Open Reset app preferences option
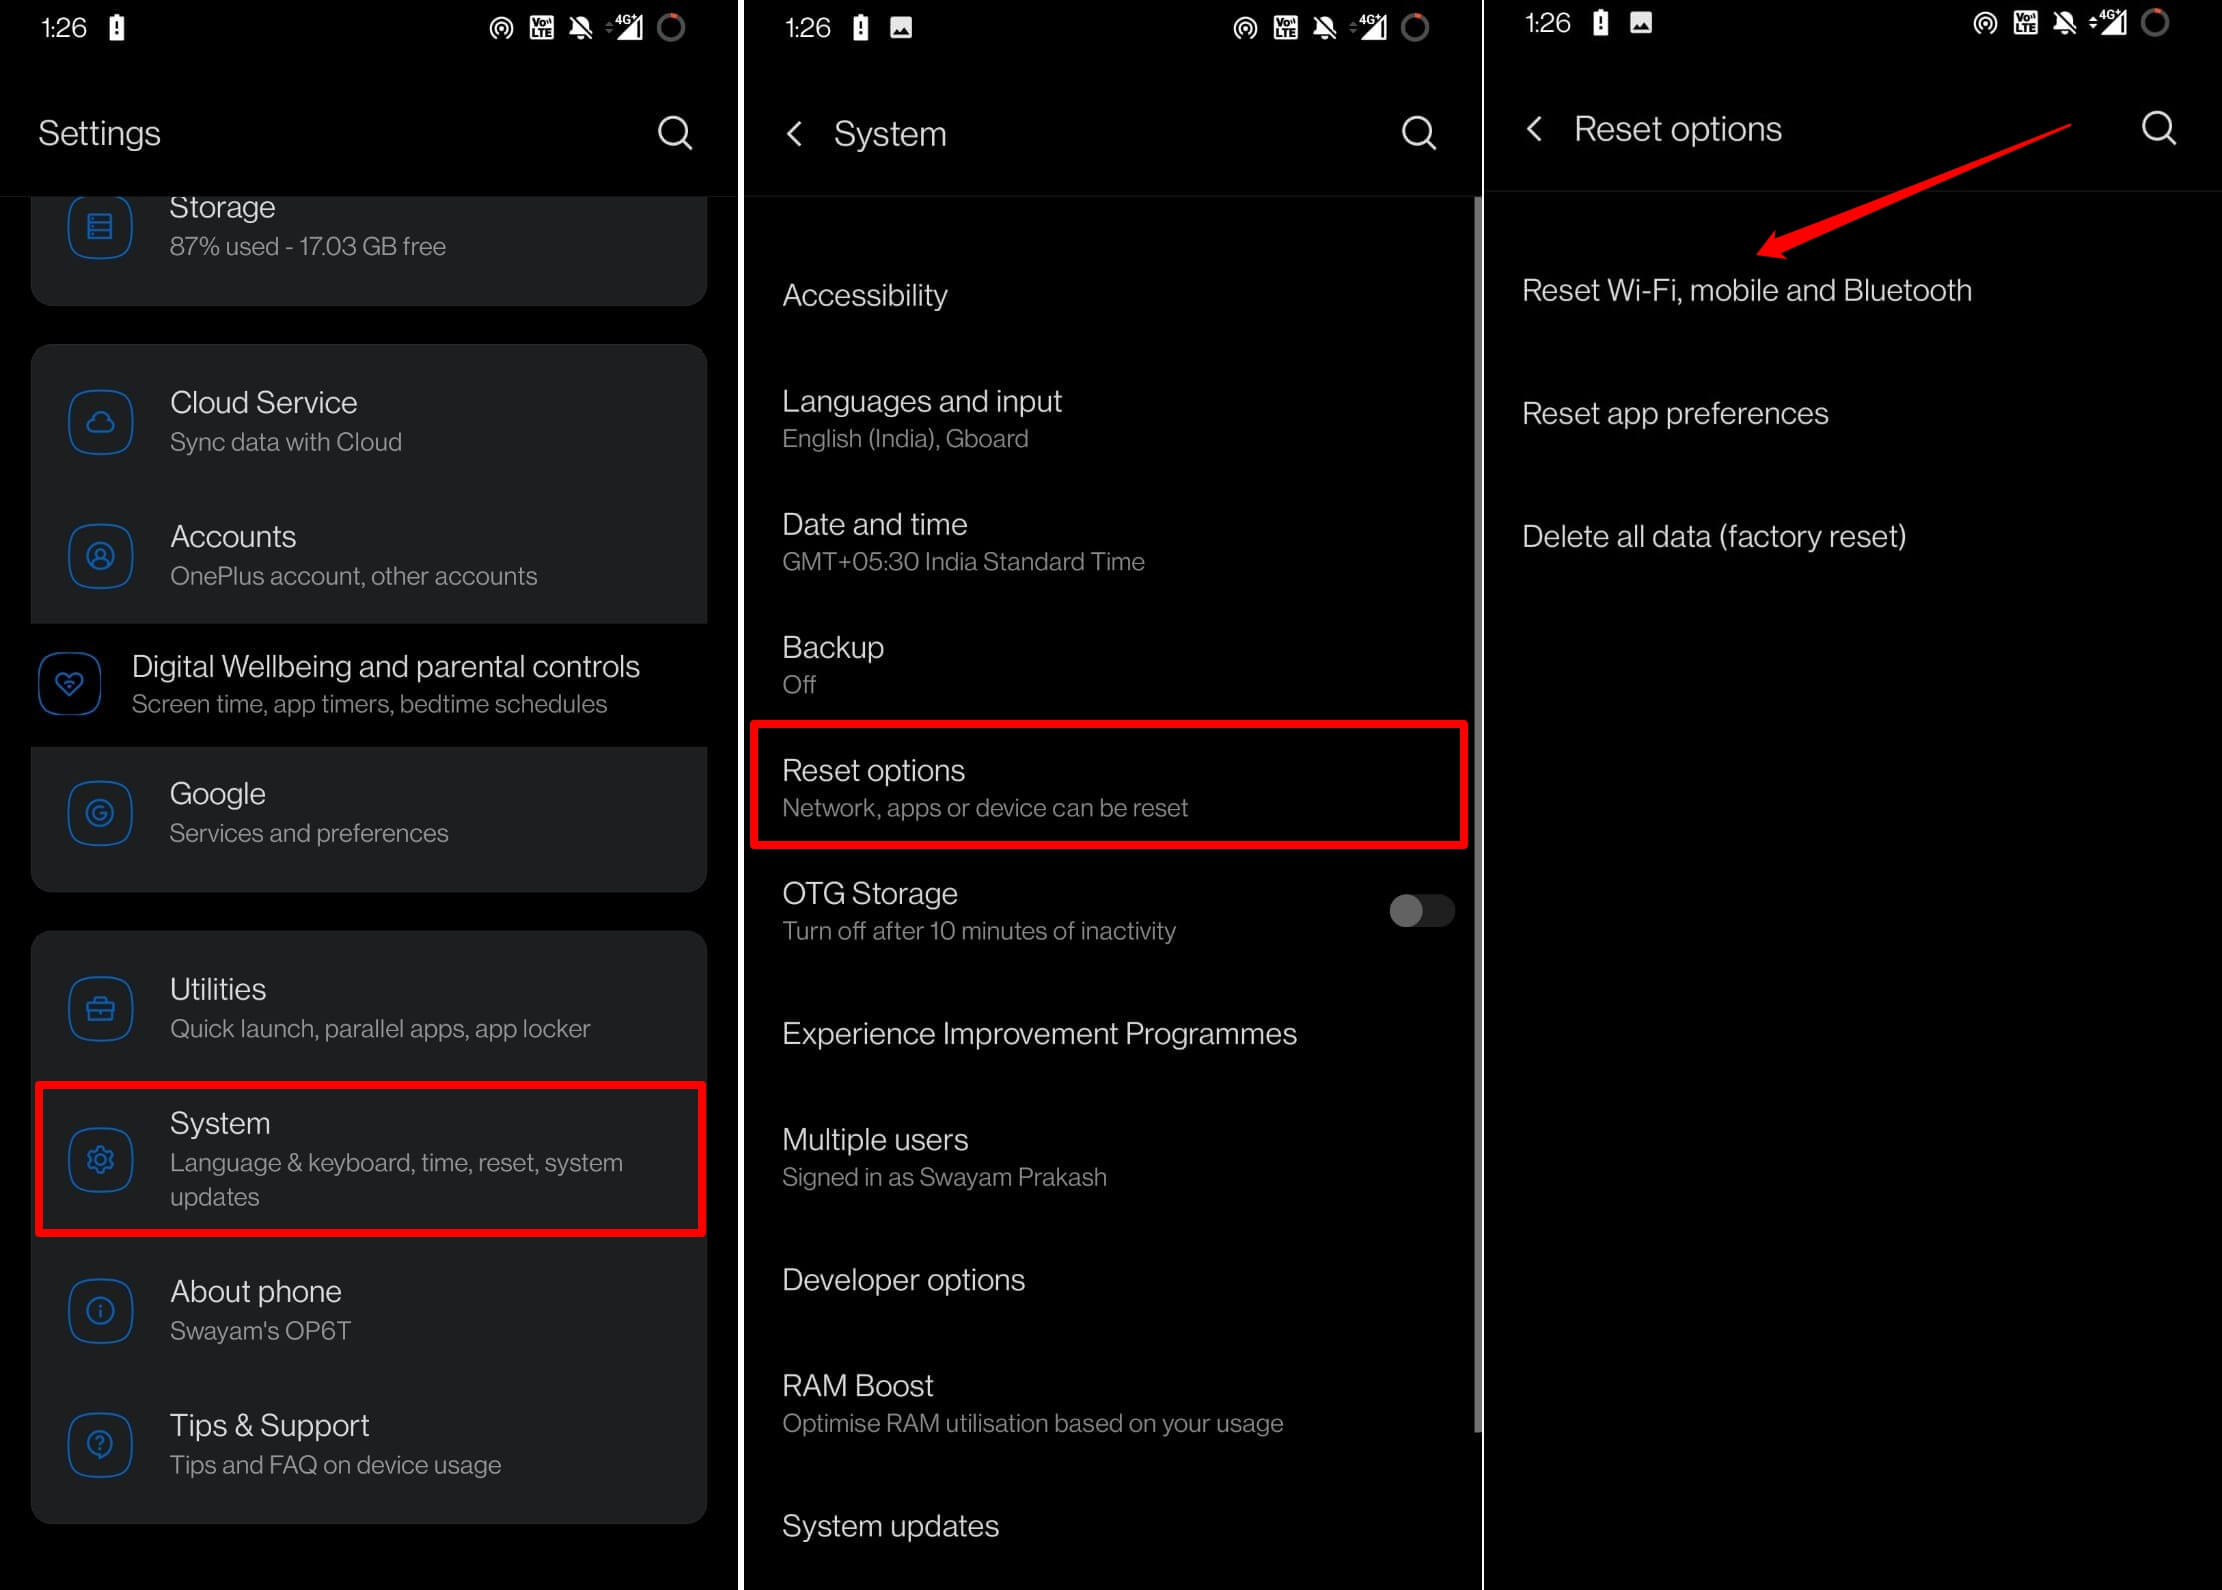Viewport: 2222px width, 1590px height. (x=1673, y=413)
